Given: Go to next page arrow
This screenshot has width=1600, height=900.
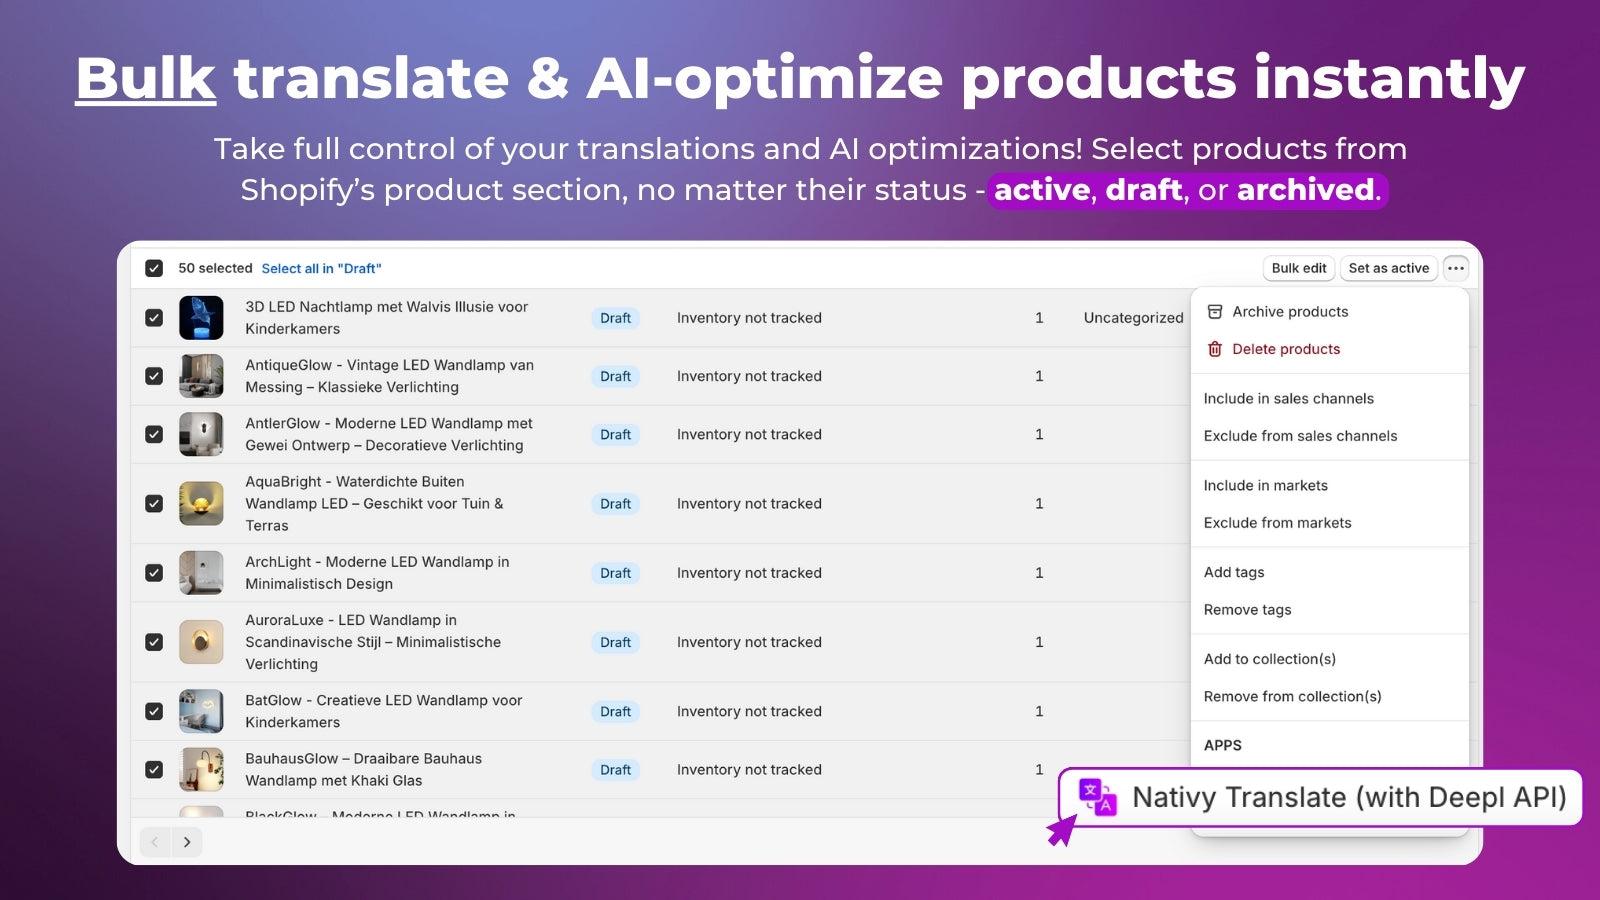Looking at the screenshot, I should pos(187,842).
